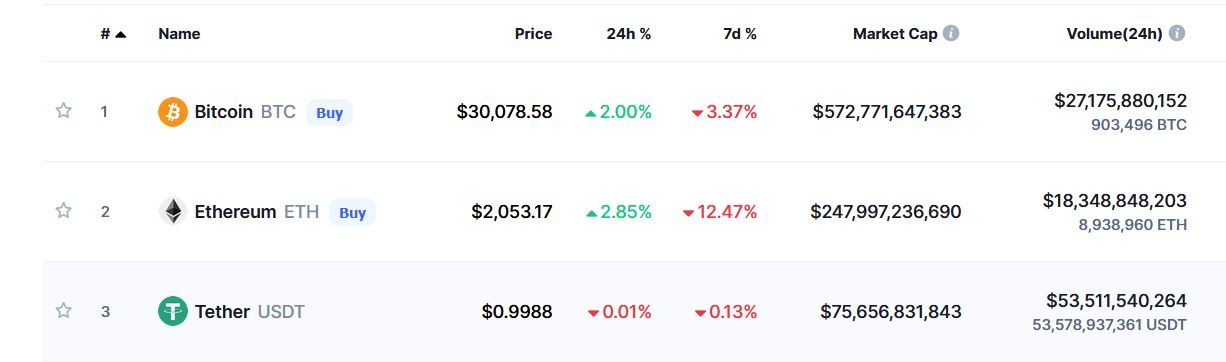Sort table by 24h % column

[x=629, y=33]
